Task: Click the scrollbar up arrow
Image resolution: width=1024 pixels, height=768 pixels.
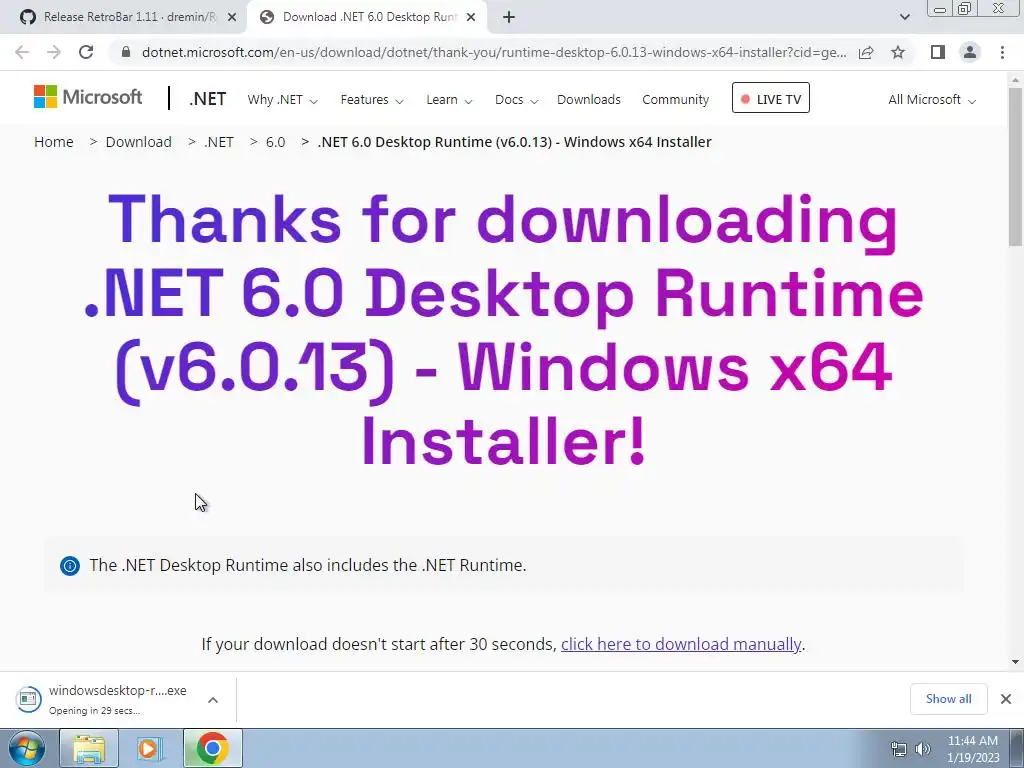Action: coord(1015,80)
